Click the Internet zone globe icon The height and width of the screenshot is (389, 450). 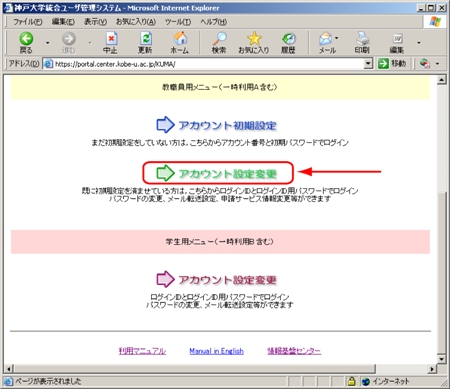coord(365,381)
